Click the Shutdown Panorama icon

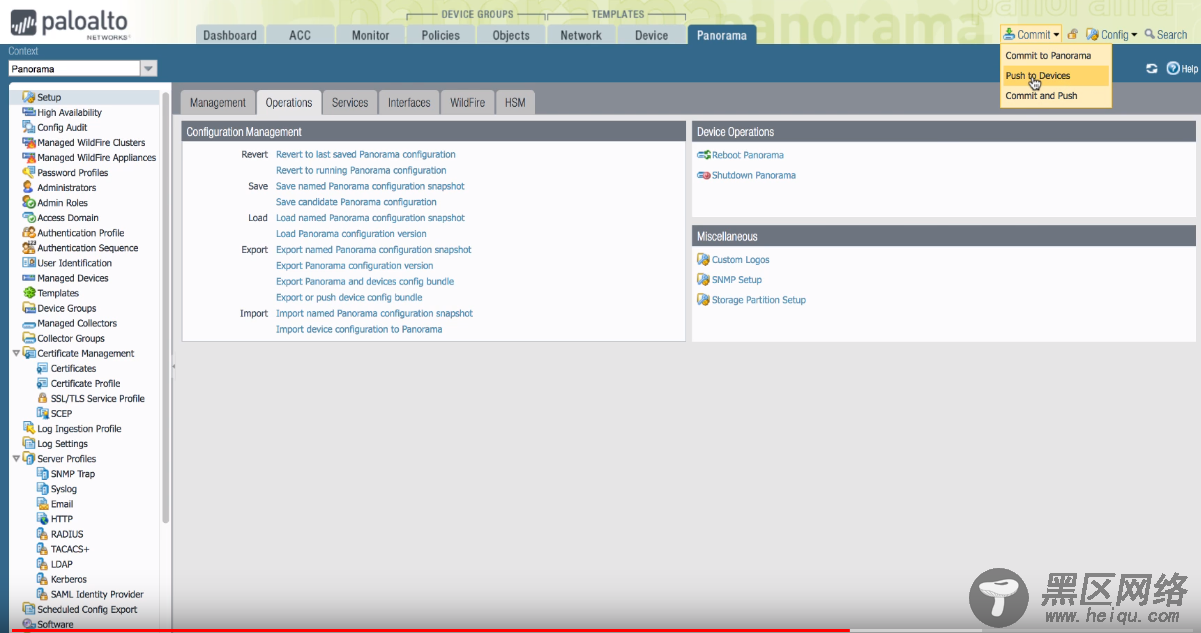point(703,175)
